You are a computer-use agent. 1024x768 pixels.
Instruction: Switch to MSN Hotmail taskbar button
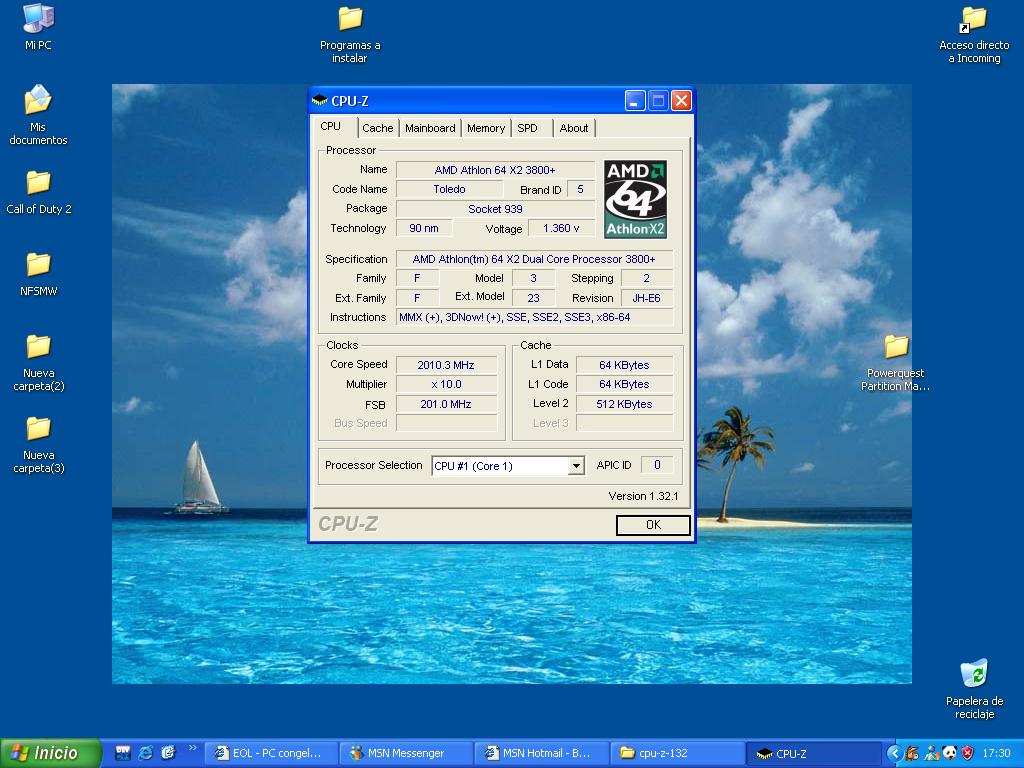541,753
